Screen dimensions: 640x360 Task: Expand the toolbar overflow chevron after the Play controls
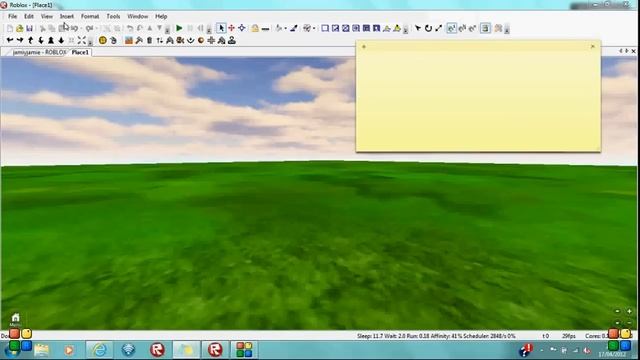[209, 29]
